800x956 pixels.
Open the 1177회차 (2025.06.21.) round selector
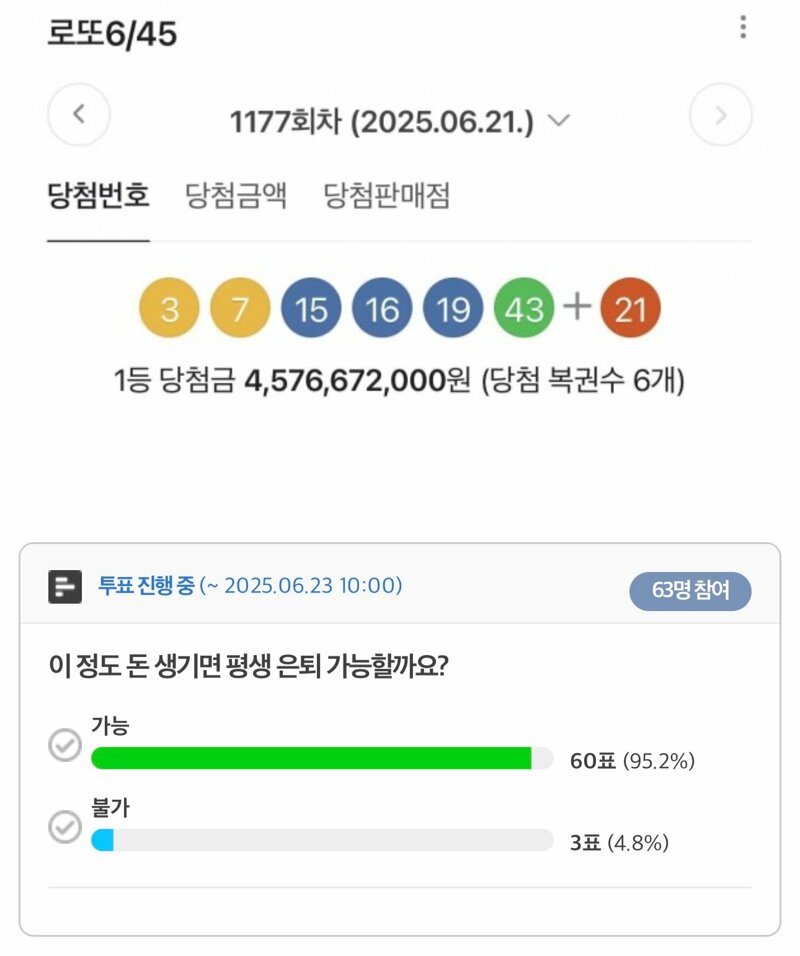click(399, 121)
